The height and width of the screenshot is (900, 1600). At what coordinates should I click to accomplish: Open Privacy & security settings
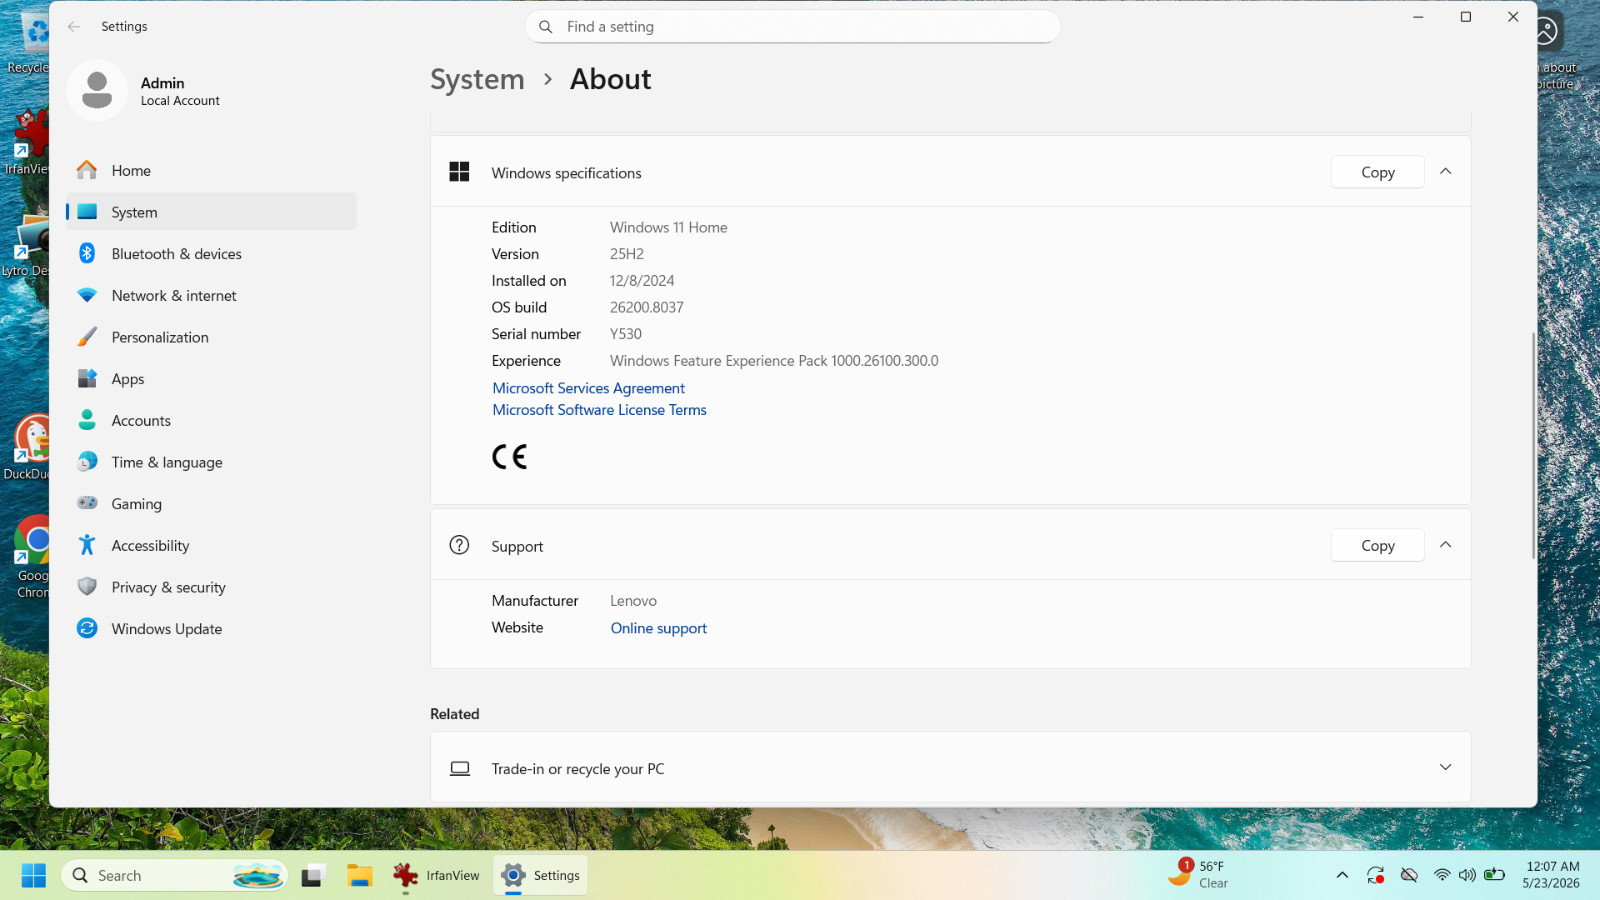click(x=211, y=588)
